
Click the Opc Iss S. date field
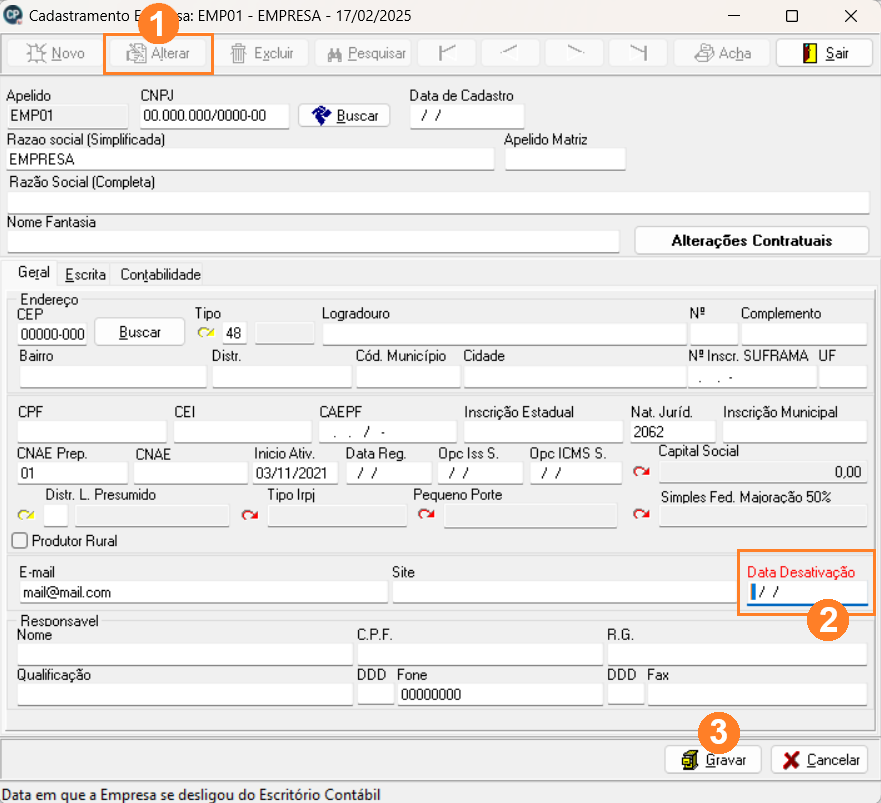pos(480,473)
